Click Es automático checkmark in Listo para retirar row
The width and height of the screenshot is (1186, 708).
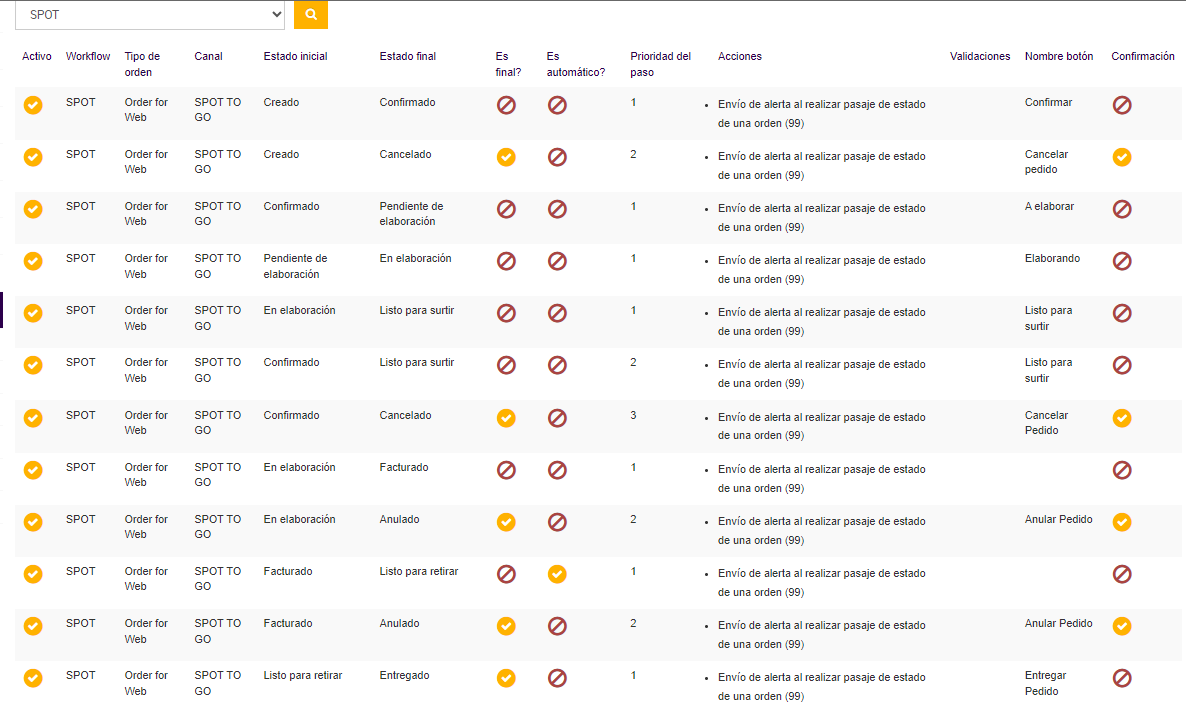click(x=557, y=574)
